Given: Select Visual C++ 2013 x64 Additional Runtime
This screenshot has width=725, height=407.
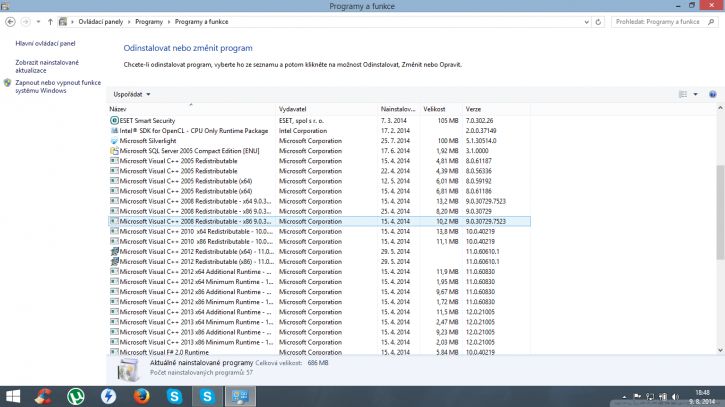Looking at the screenshot, I should pyautogui.click(x=319, y=312).
